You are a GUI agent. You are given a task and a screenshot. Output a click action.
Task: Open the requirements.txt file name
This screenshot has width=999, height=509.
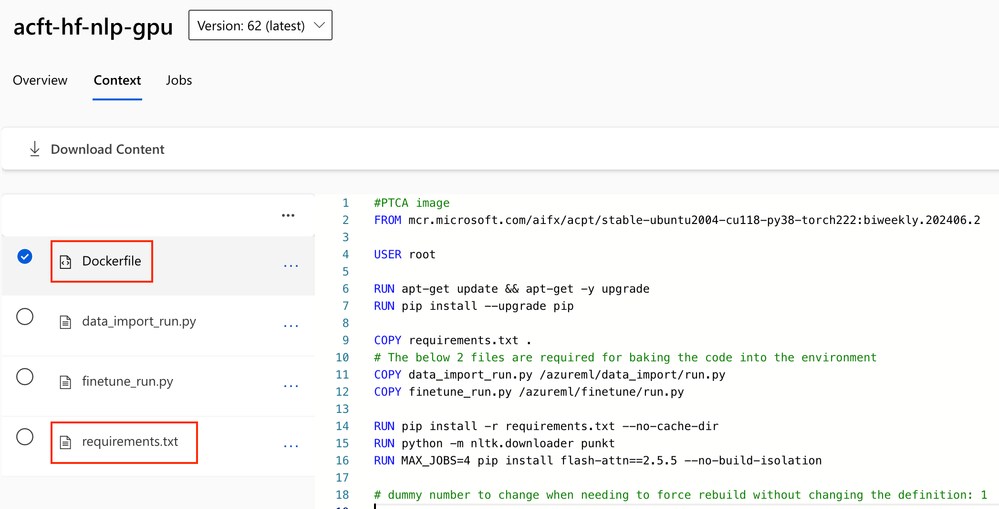[x=130, y=442]
